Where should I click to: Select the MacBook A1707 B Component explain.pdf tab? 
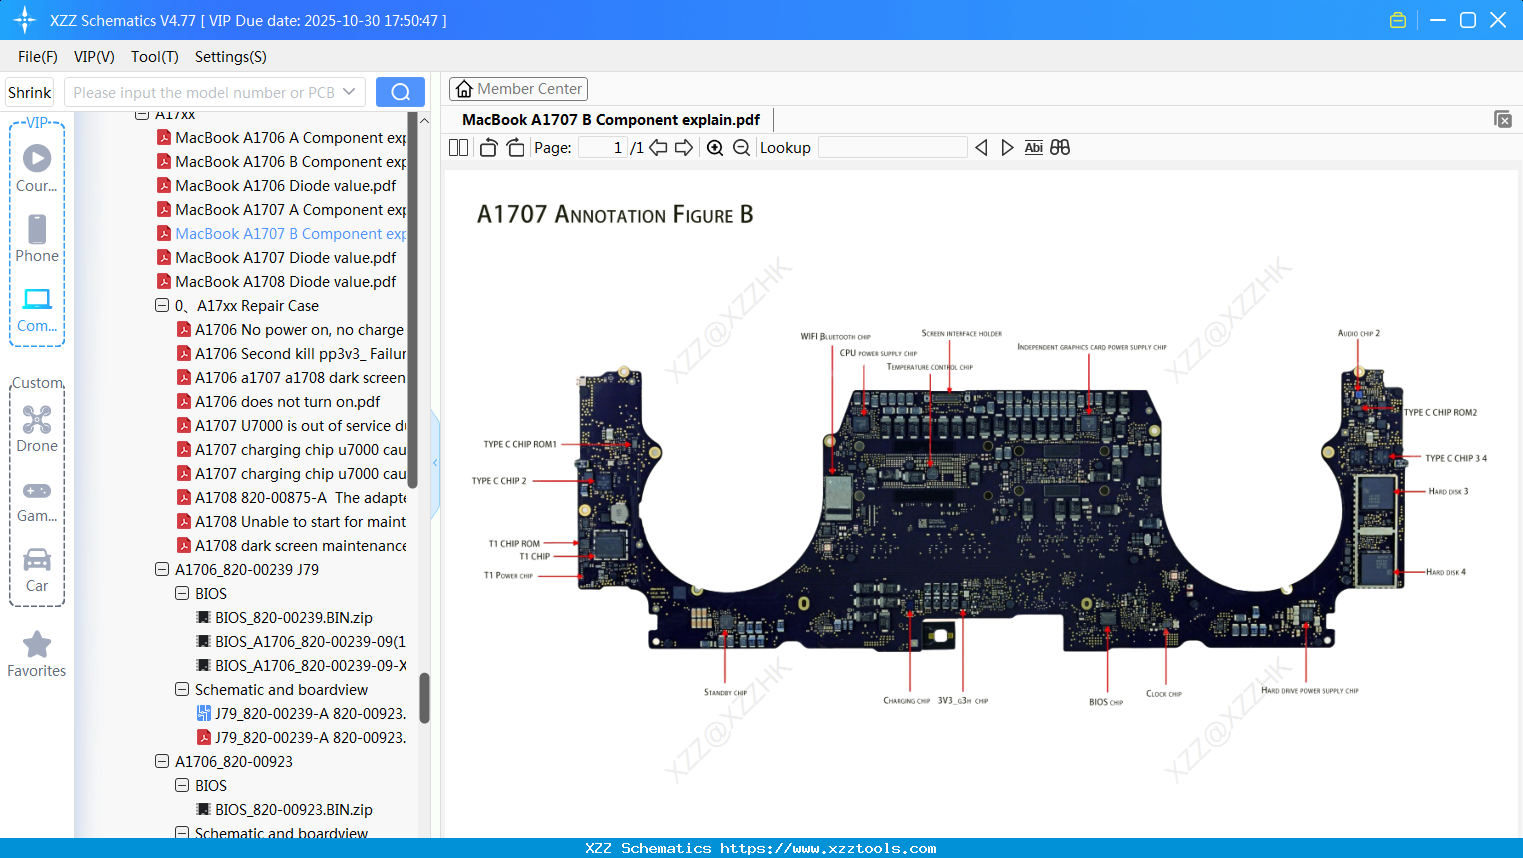point(611,120)
